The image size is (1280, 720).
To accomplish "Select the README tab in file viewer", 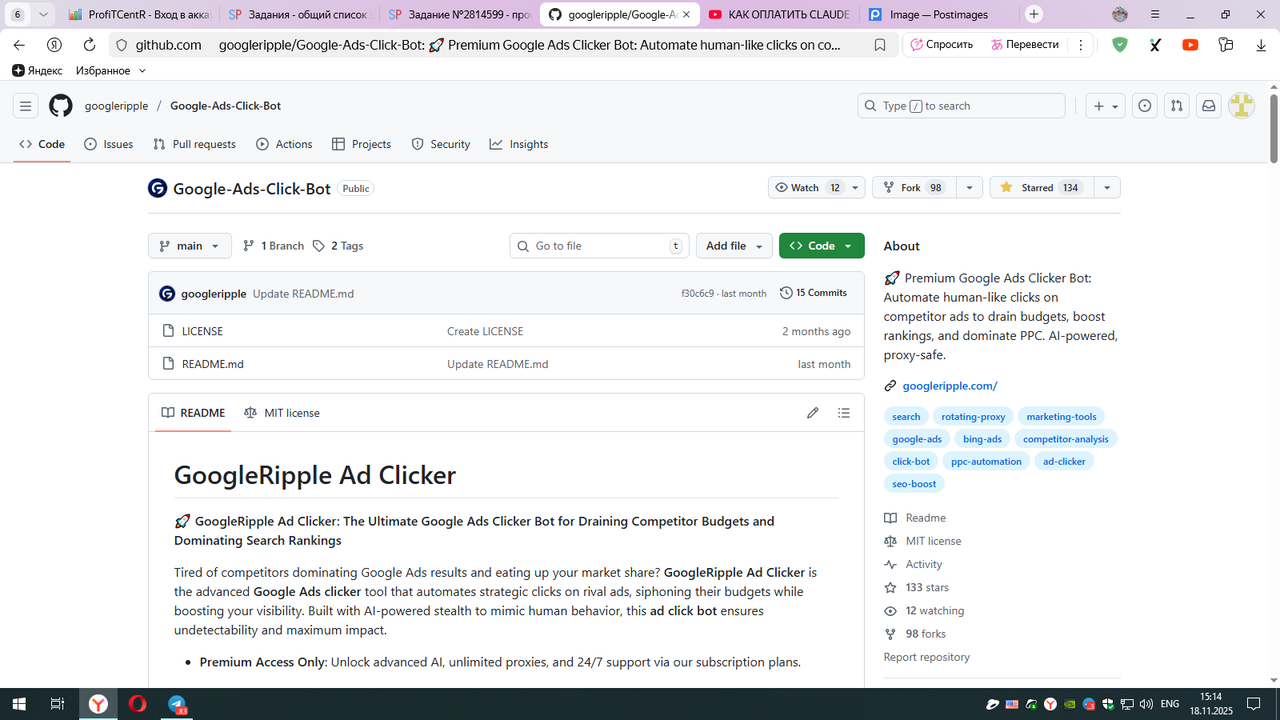I will (193, 413).
